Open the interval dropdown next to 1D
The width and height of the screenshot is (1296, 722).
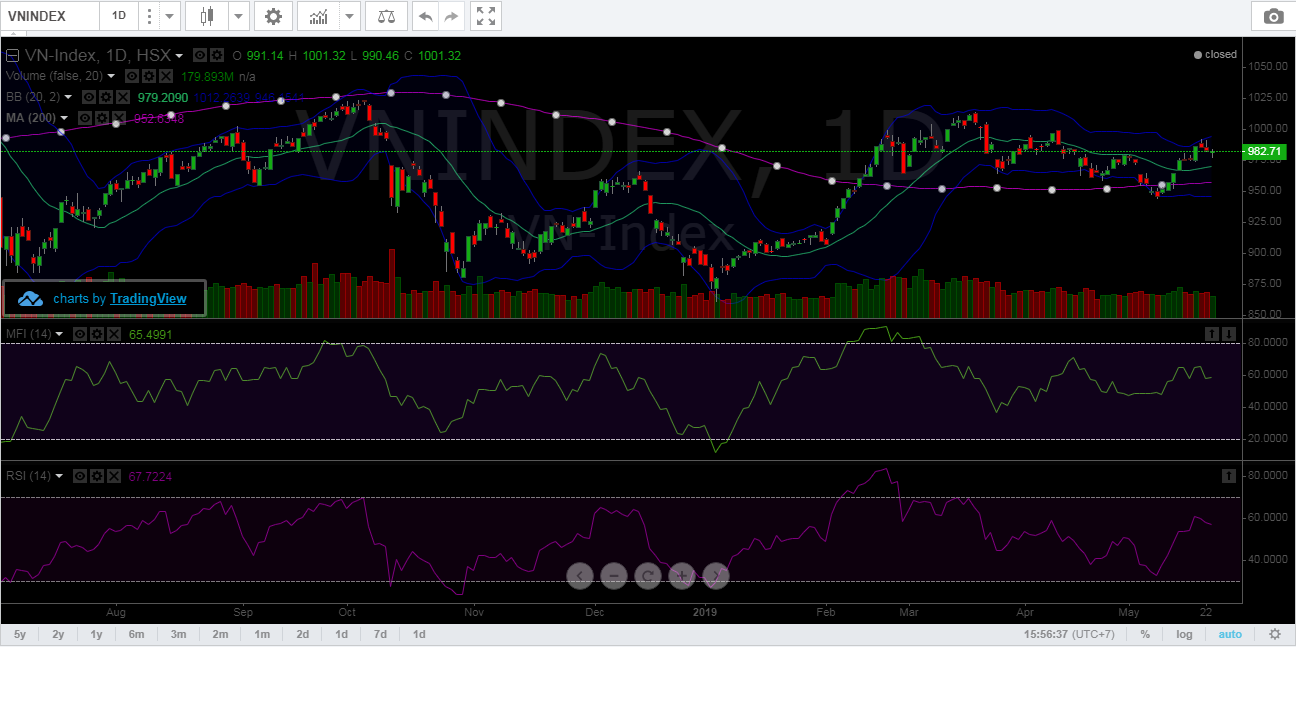pos(168,16)
